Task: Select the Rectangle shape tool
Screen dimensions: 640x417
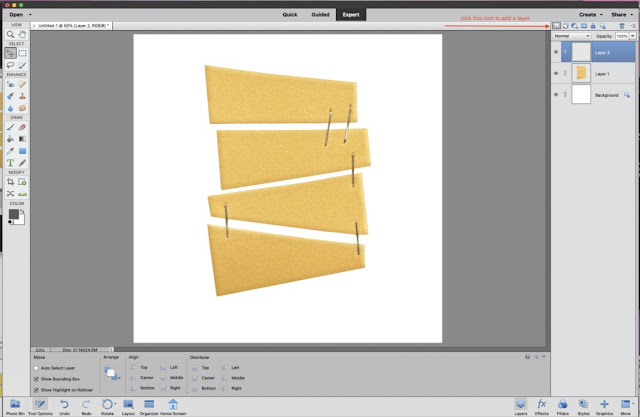Action: coord(22,151)
